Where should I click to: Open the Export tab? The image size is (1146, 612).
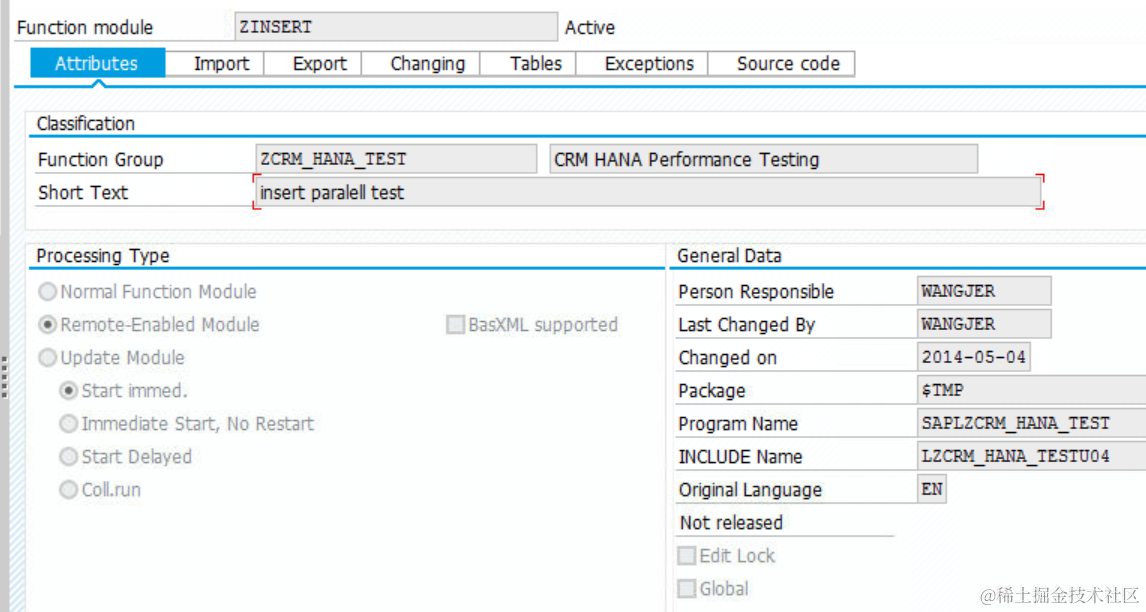tap(320, 64)
